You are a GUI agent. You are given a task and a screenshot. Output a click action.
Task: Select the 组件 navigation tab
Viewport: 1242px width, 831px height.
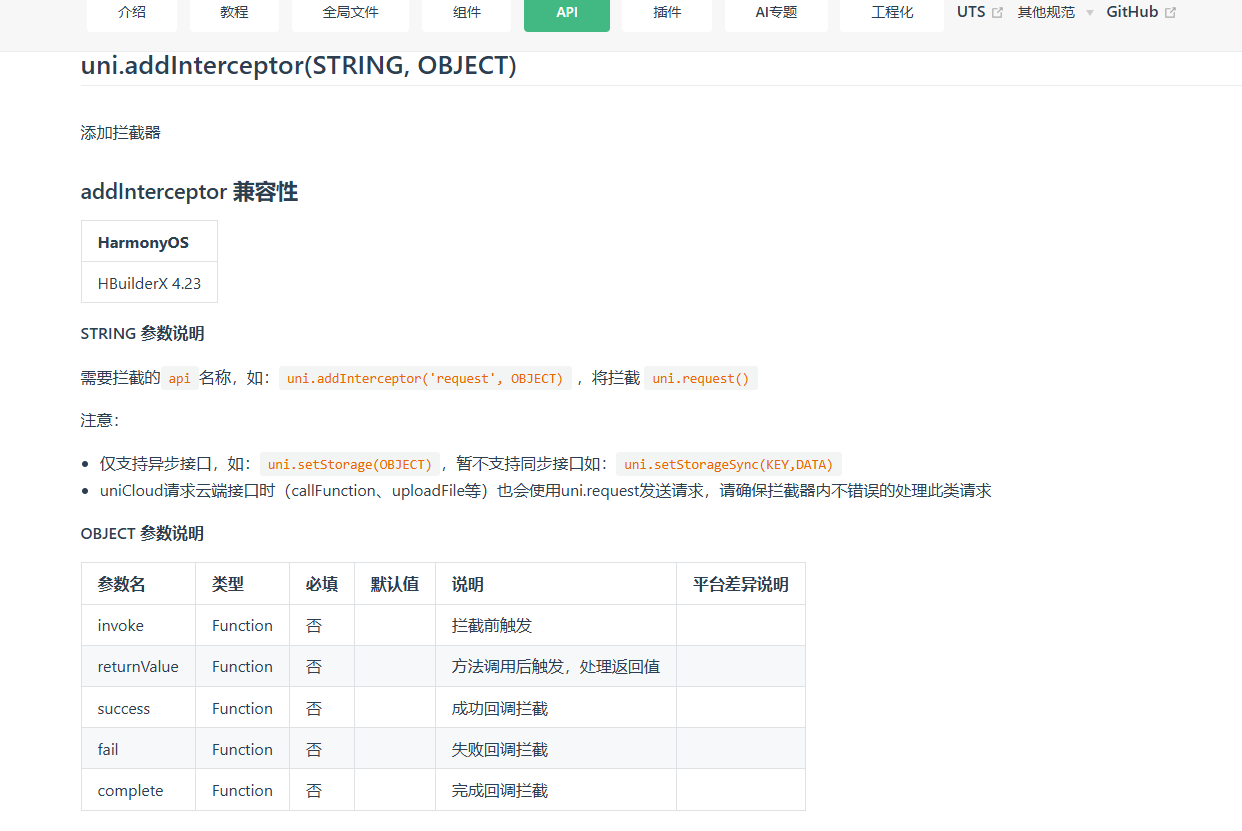[x=467, y=13]
